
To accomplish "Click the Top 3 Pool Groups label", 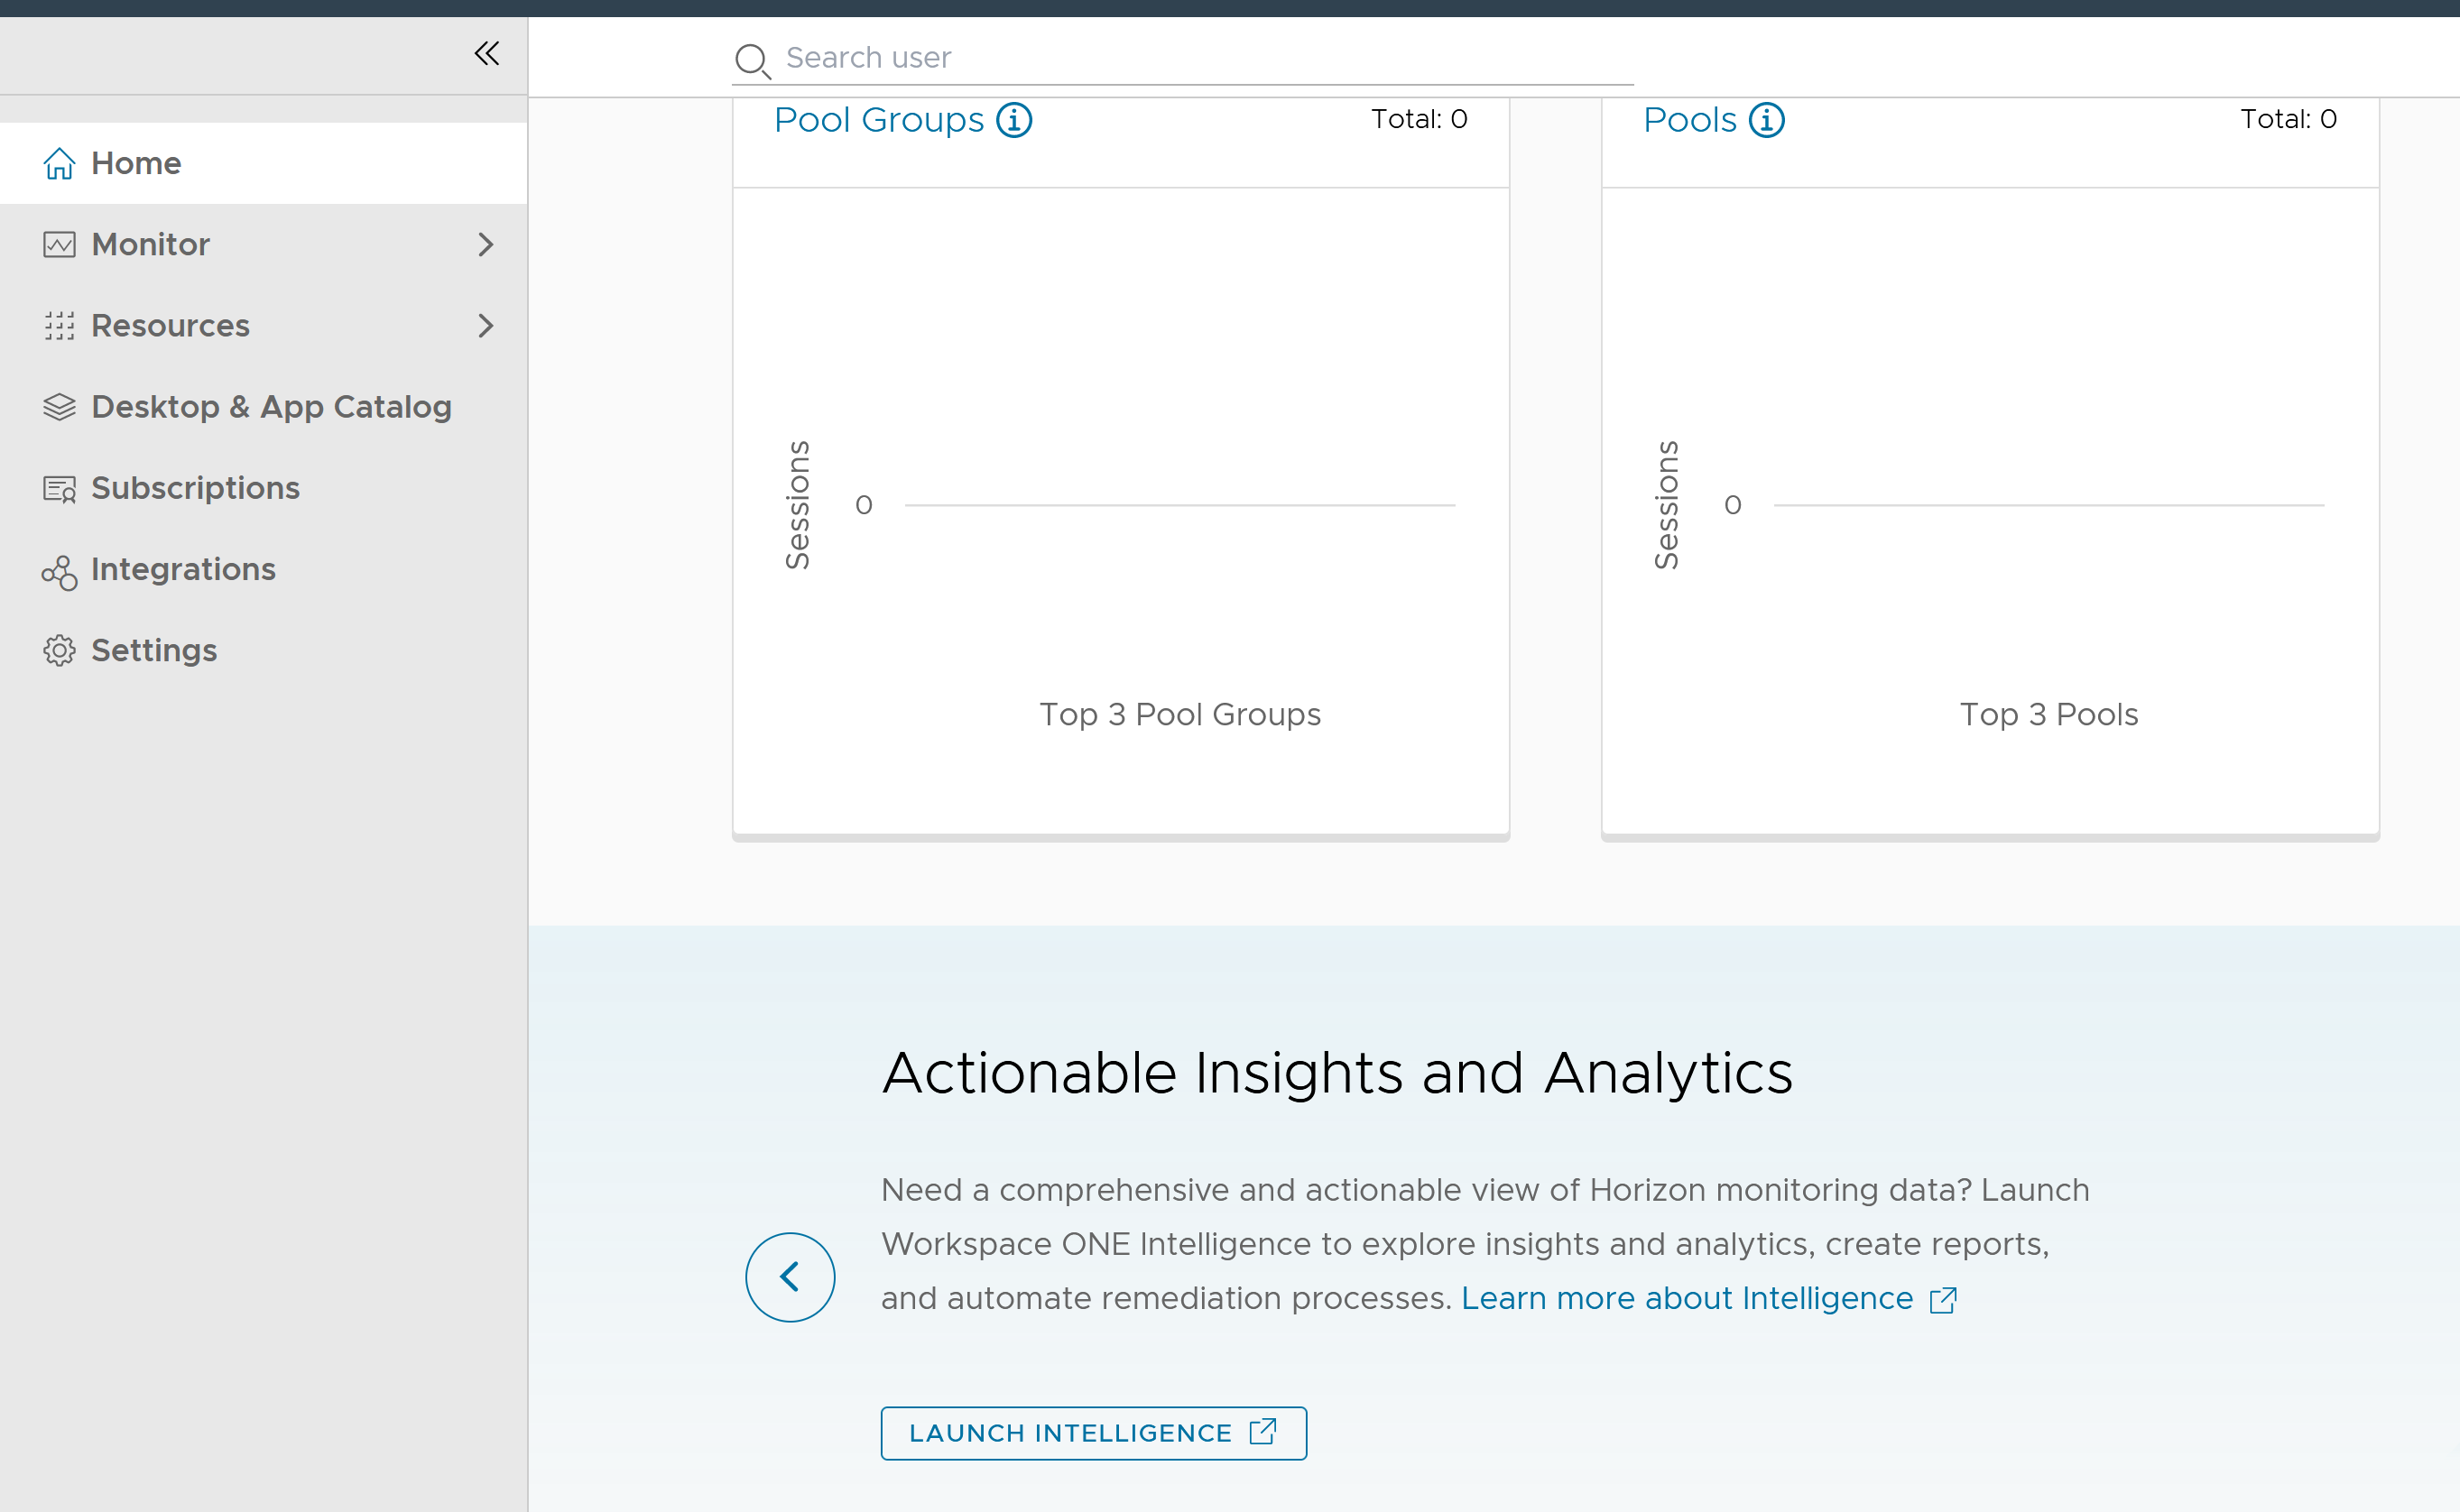I will click(x=1180, y=714).
